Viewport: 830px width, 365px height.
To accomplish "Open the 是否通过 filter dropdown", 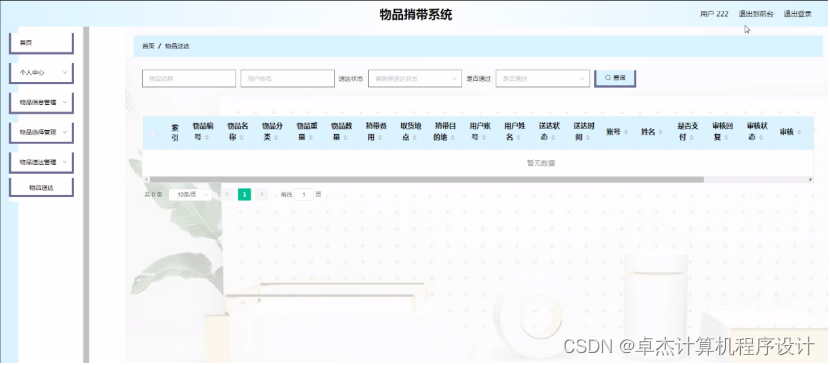I will tap(543, 78).
